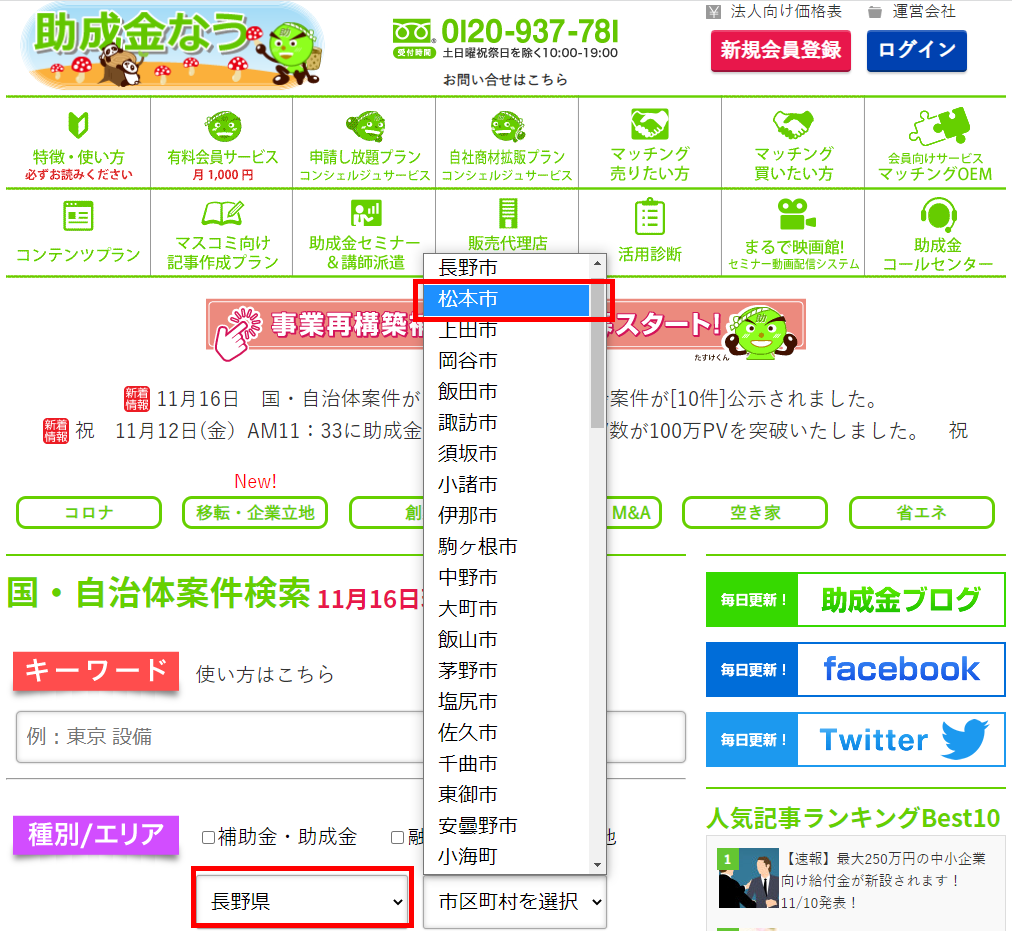Screen dimensions: 1012x931
Task: Toggle the 融資 checkbox
Action: [x=397, y=837]
